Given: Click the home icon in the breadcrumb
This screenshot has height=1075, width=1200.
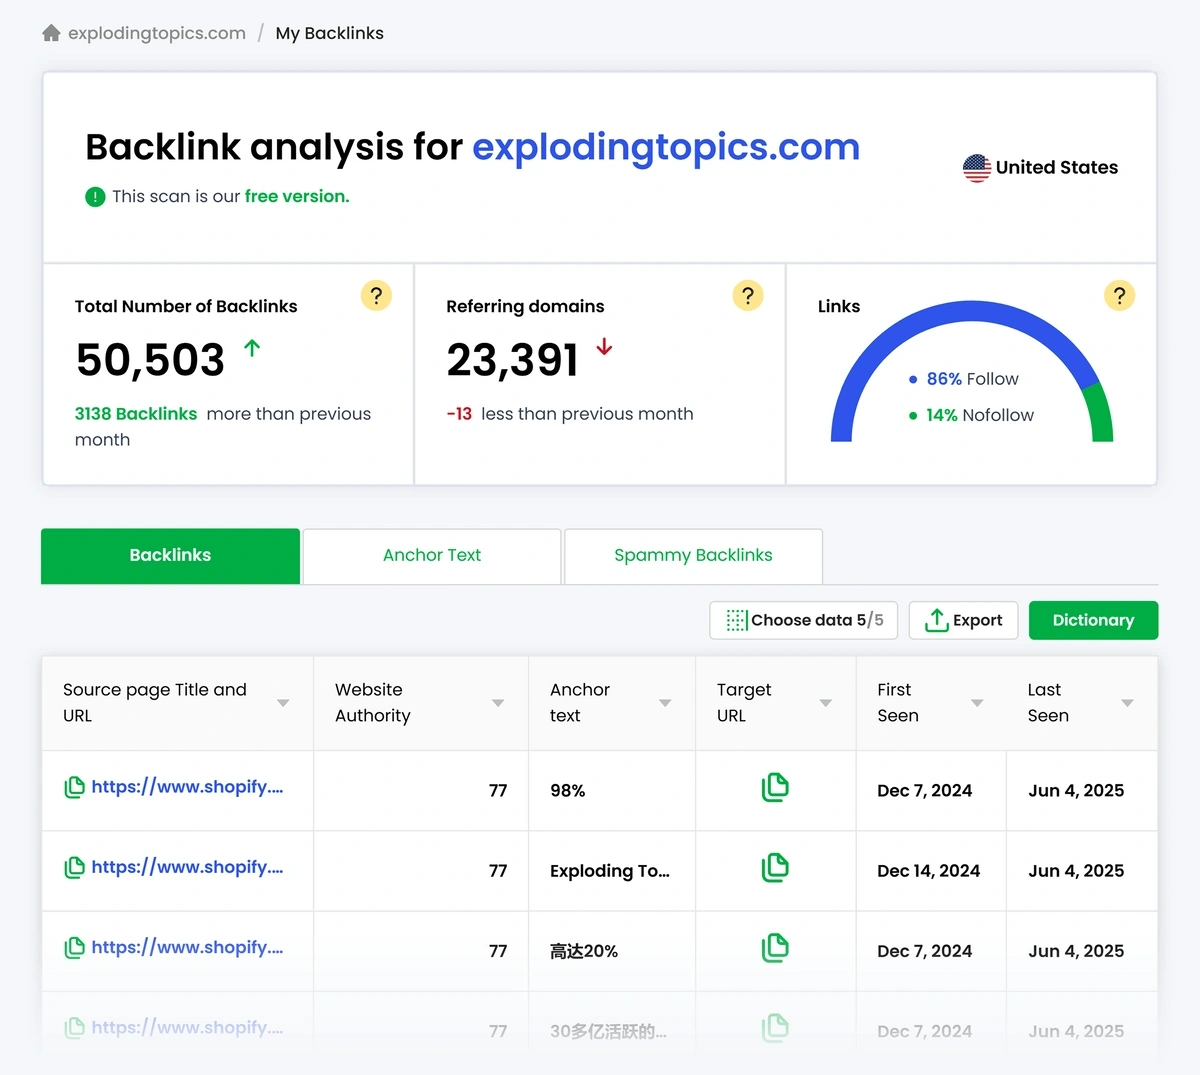Looking at the screenshot, I should coord(51,33).
